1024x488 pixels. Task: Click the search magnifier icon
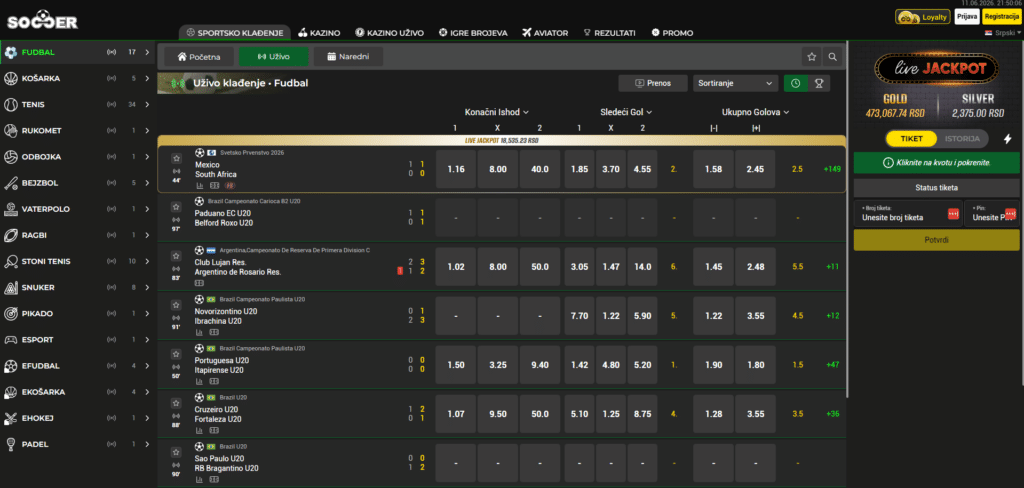(x=832, y=57)
